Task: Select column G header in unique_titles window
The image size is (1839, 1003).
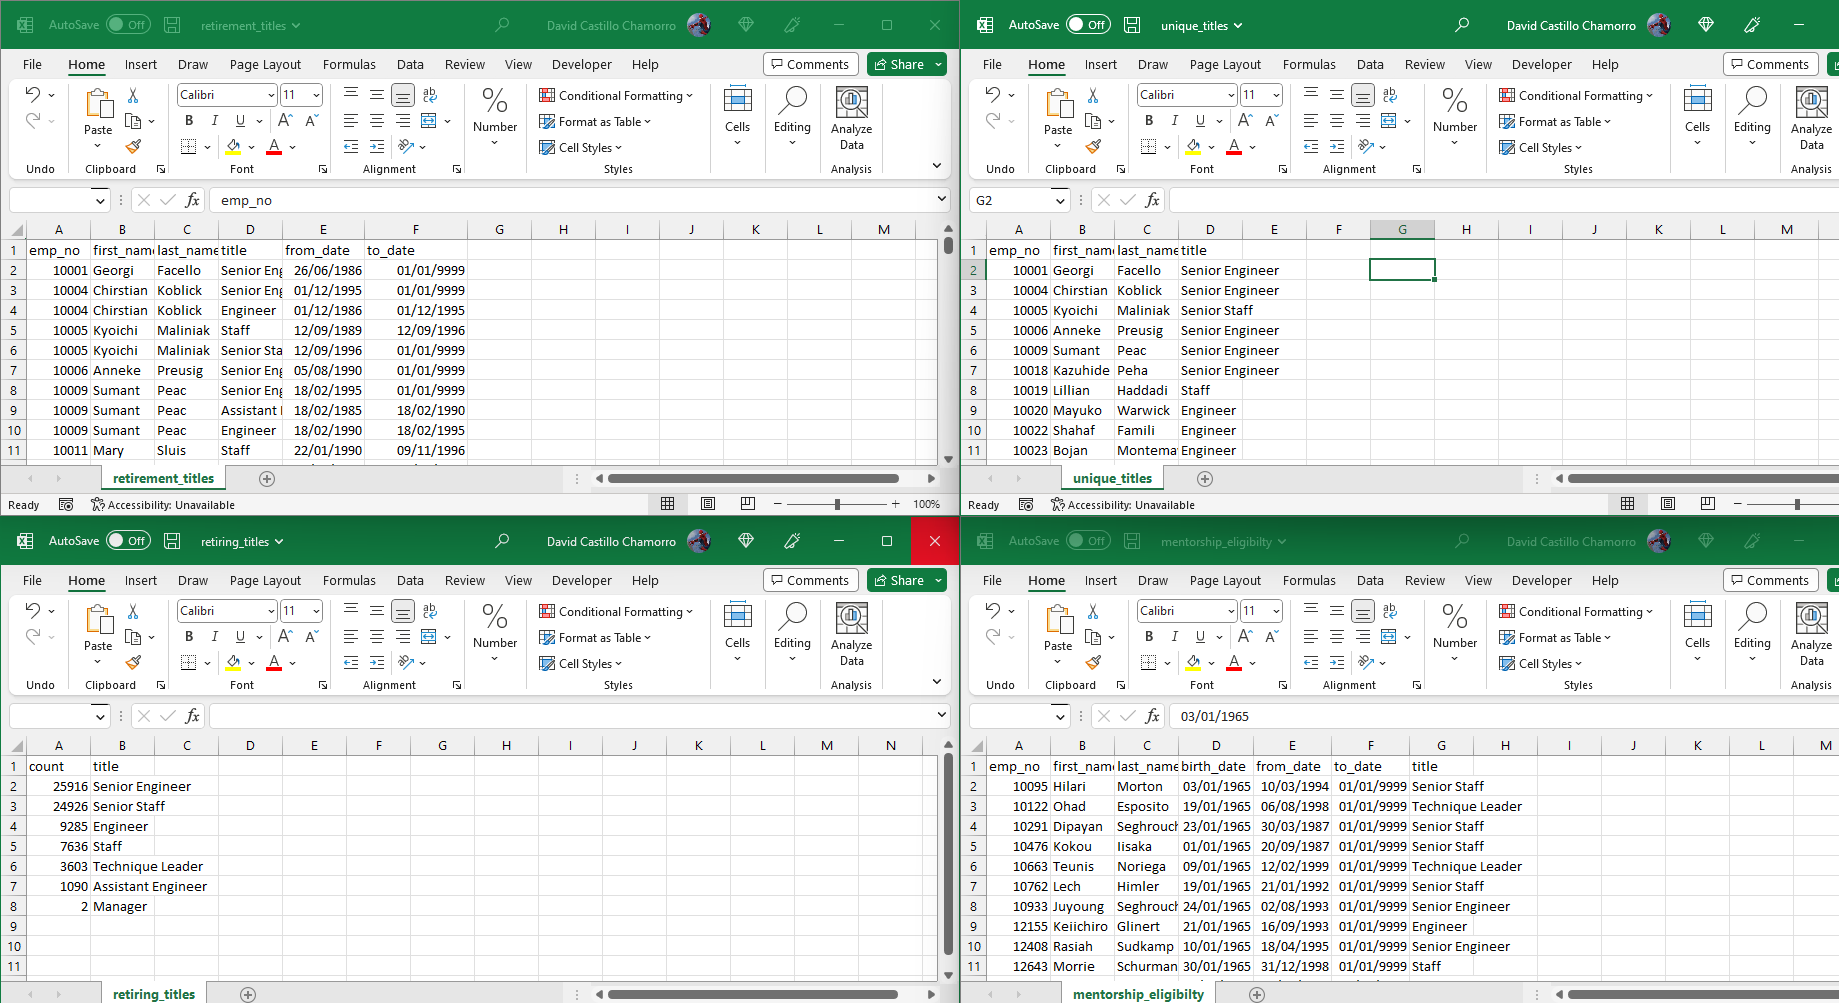Action: pyautogui.click(x=1402, y=229)
